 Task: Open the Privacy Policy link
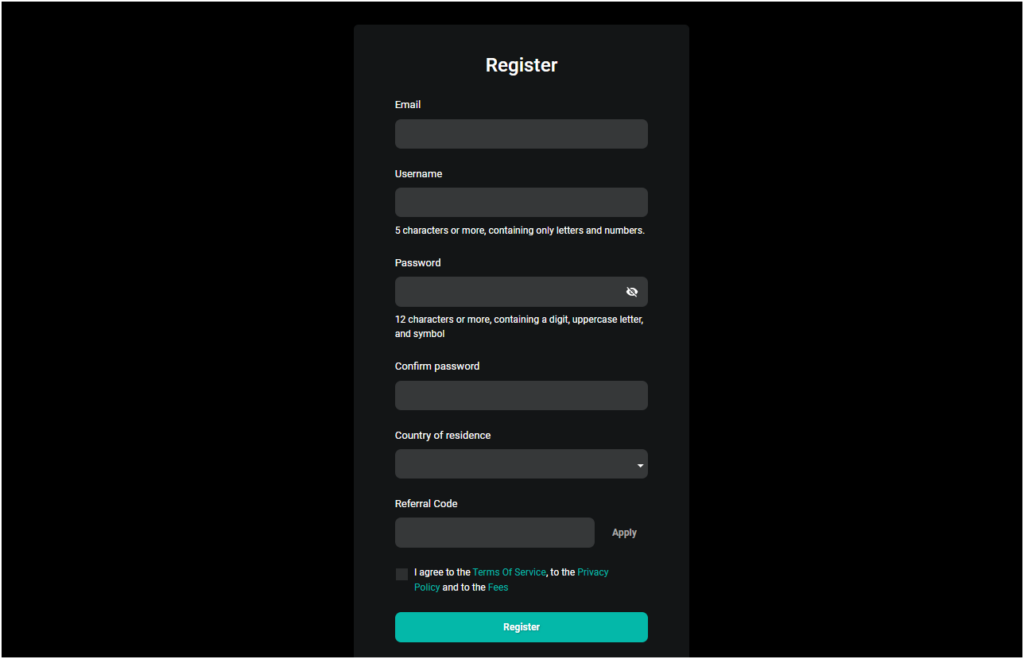[x=592, y=572]
